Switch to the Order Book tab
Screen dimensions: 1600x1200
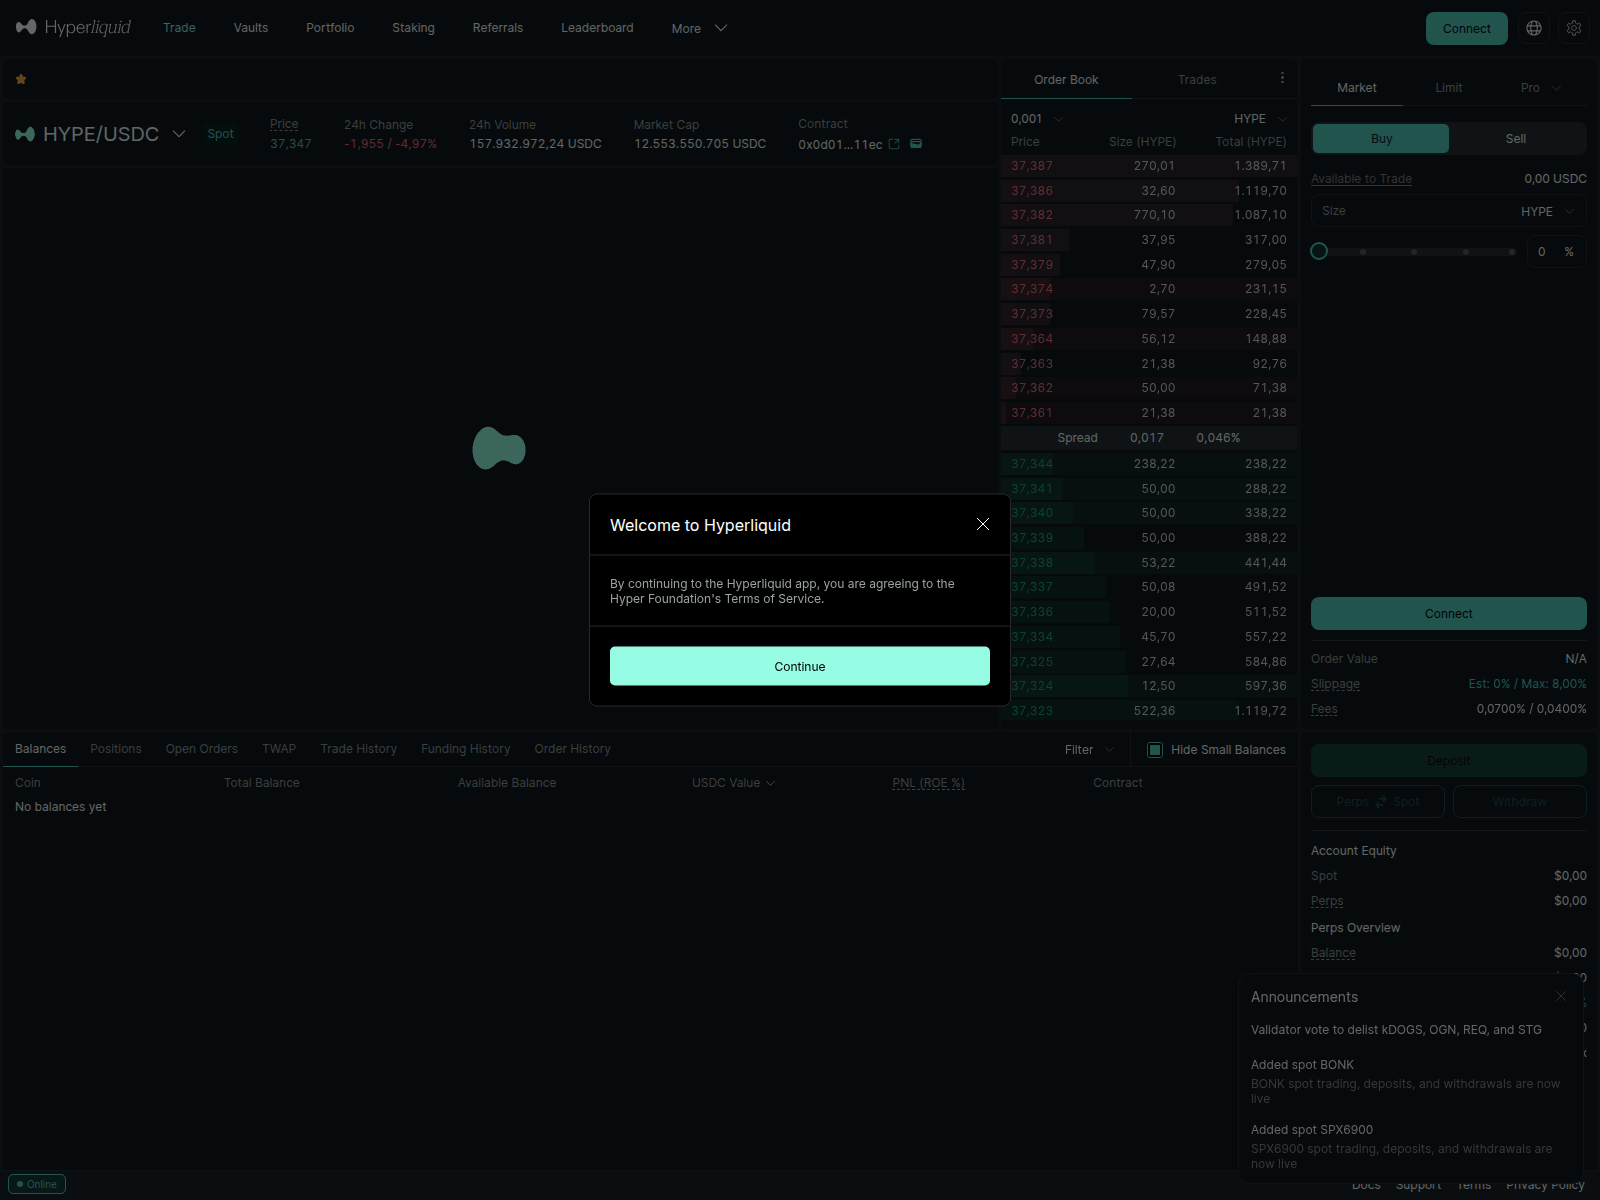tap(1066, 80)
